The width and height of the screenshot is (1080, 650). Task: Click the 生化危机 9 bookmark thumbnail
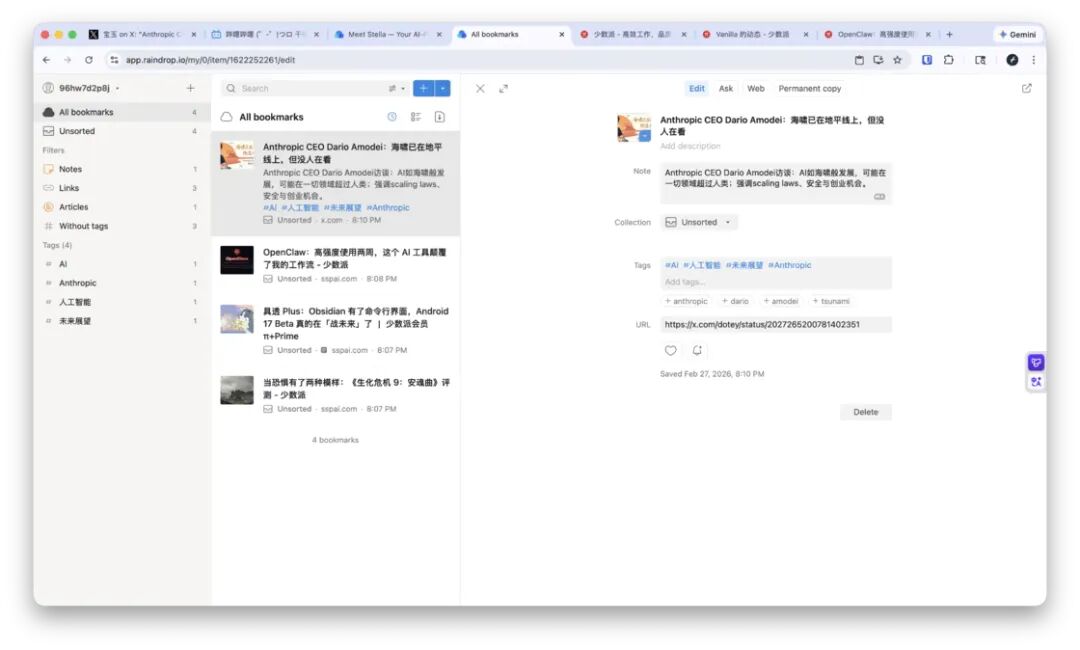[237, 390]
